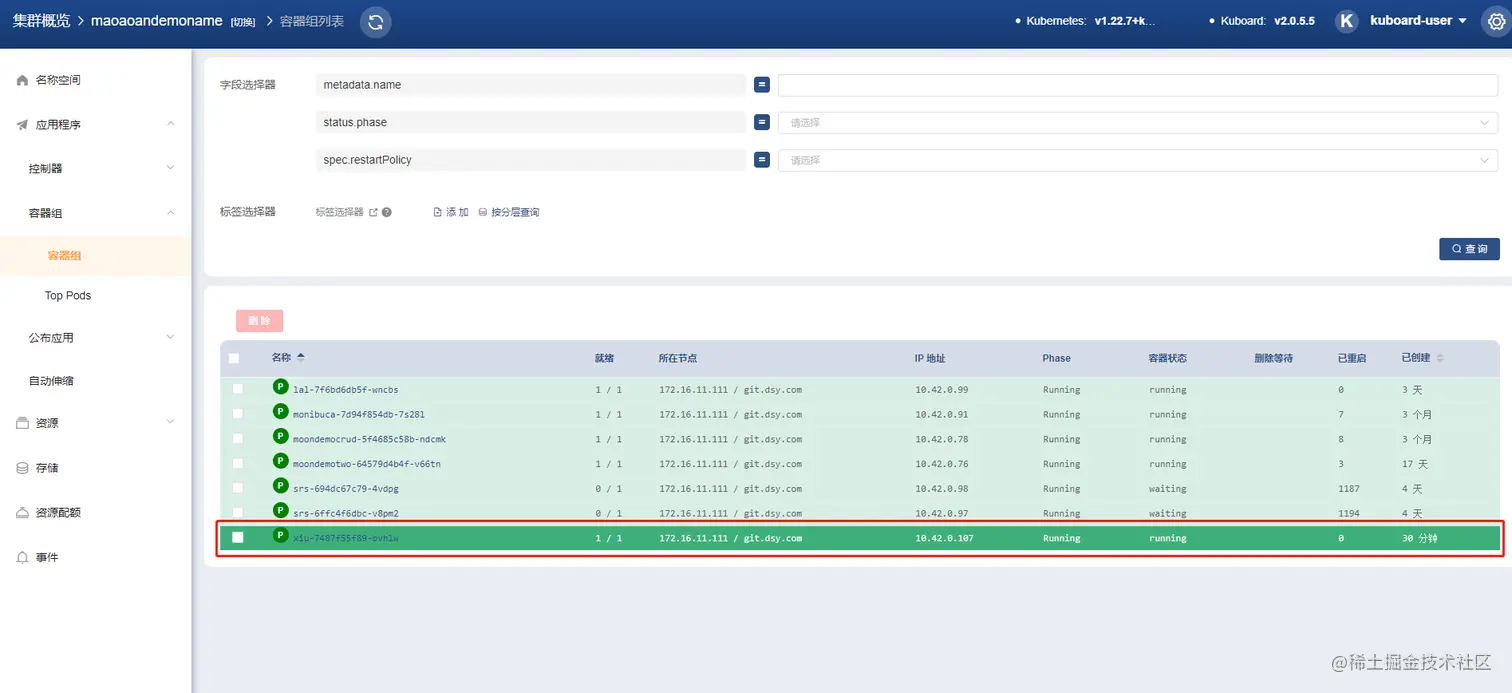Open the kuboard-user account dropdown
The height and width of the screenshot is (693, 1512).
1417,21
